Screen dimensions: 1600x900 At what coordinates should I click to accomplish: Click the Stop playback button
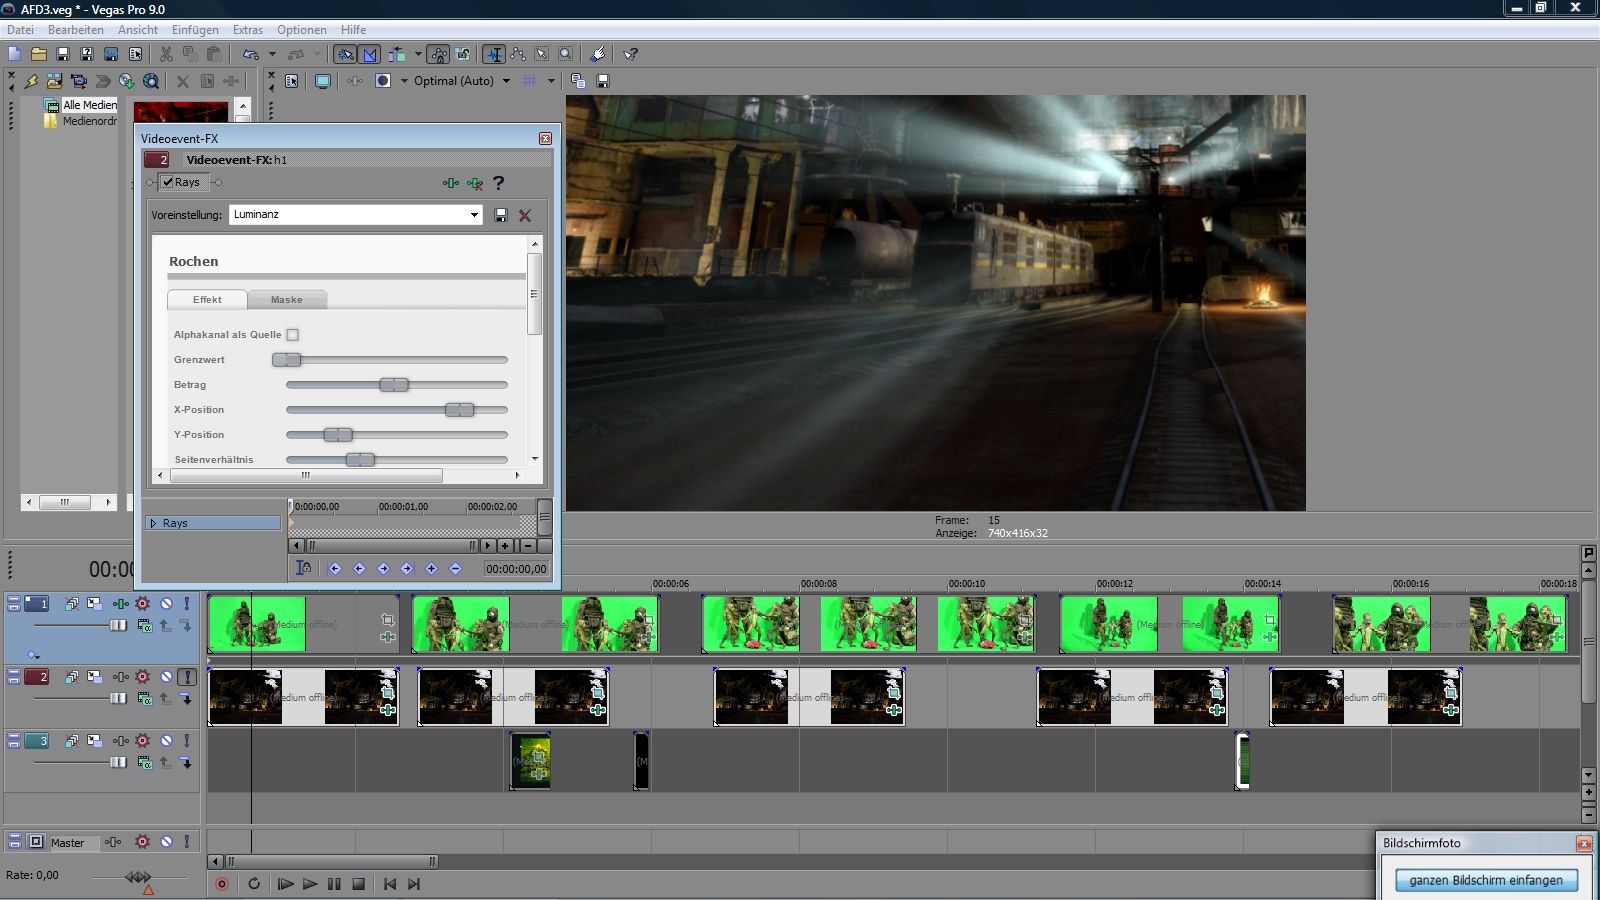click(359, 884)
